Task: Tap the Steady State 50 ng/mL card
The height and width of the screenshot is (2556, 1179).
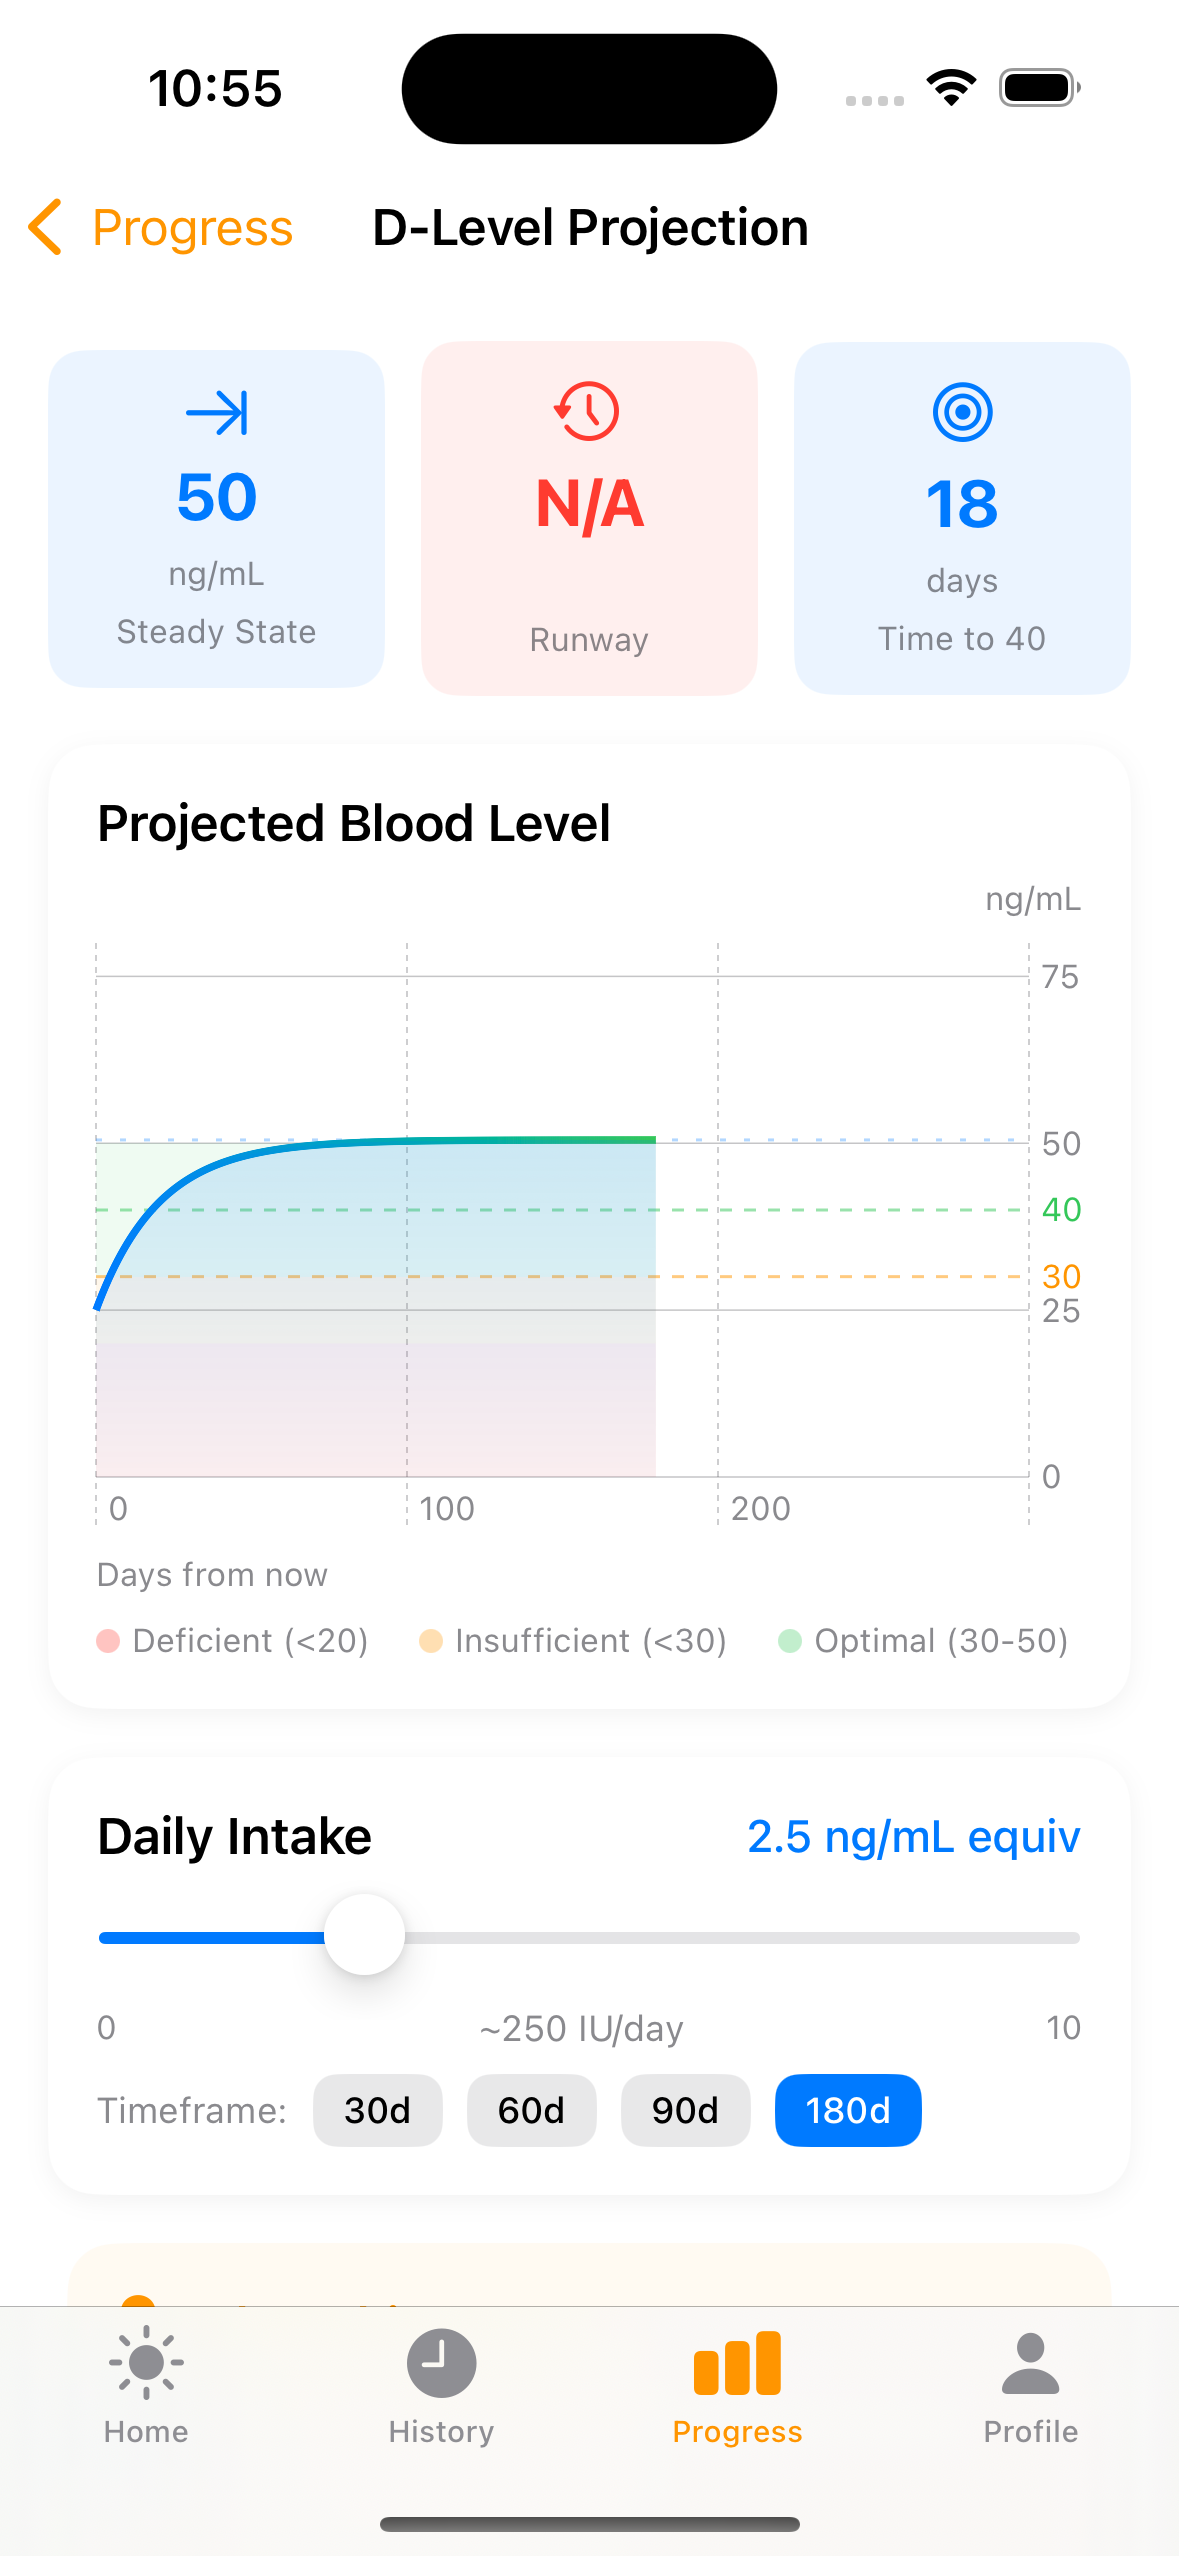Action: click(216, 519)
